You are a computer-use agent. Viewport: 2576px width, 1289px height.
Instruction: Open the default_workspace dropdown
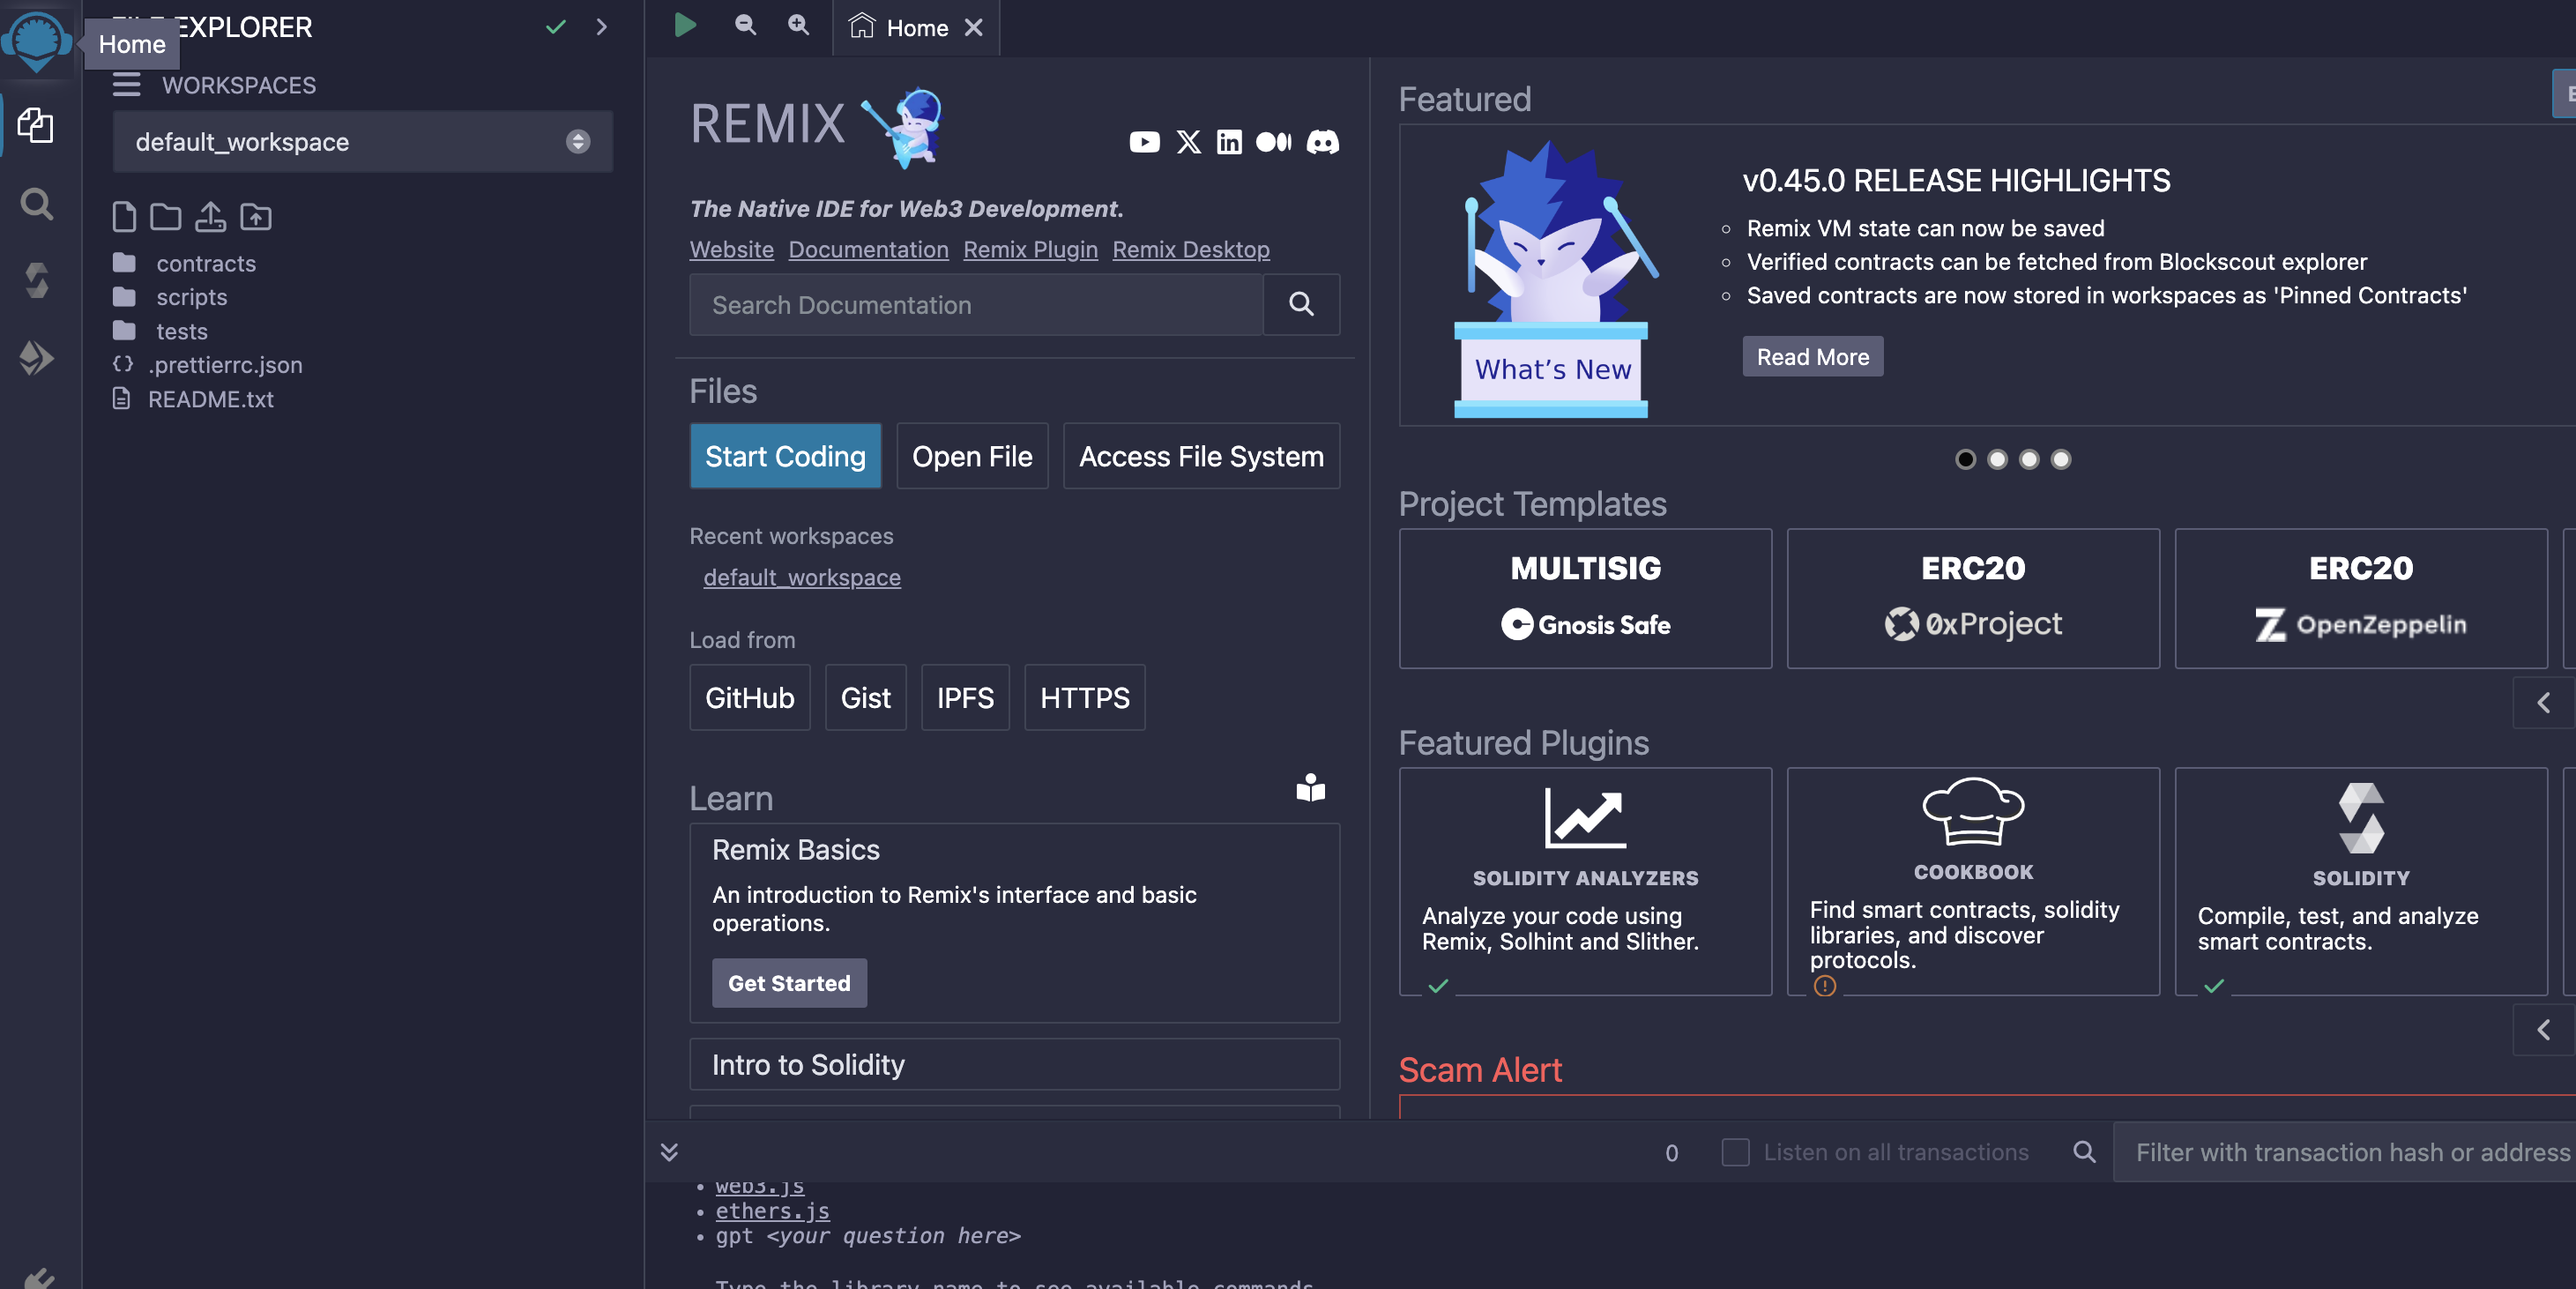[x=362, y=142]
